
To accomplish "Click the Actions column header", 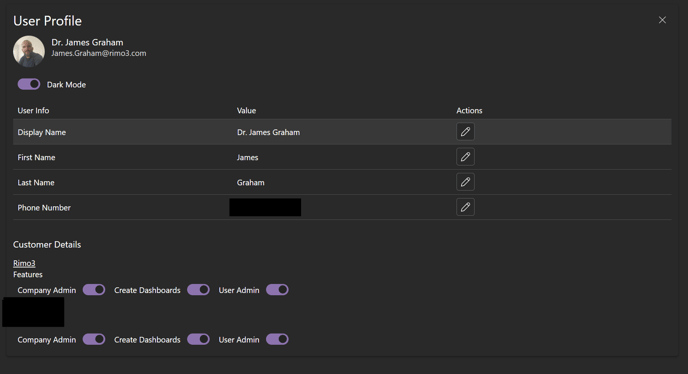I will tap(469, 111).
